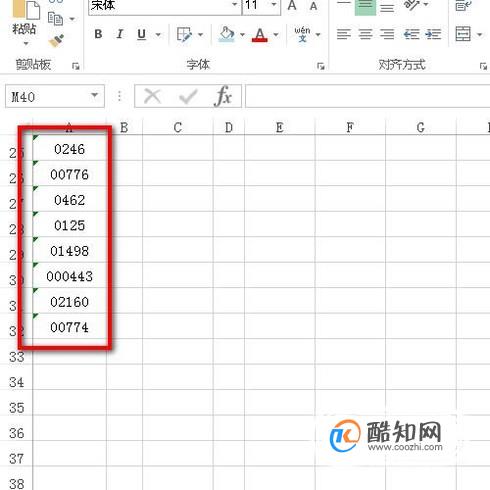Click the red Font Color icon
Viewport: 490px width, 490px height.
[x=260, y=34]
